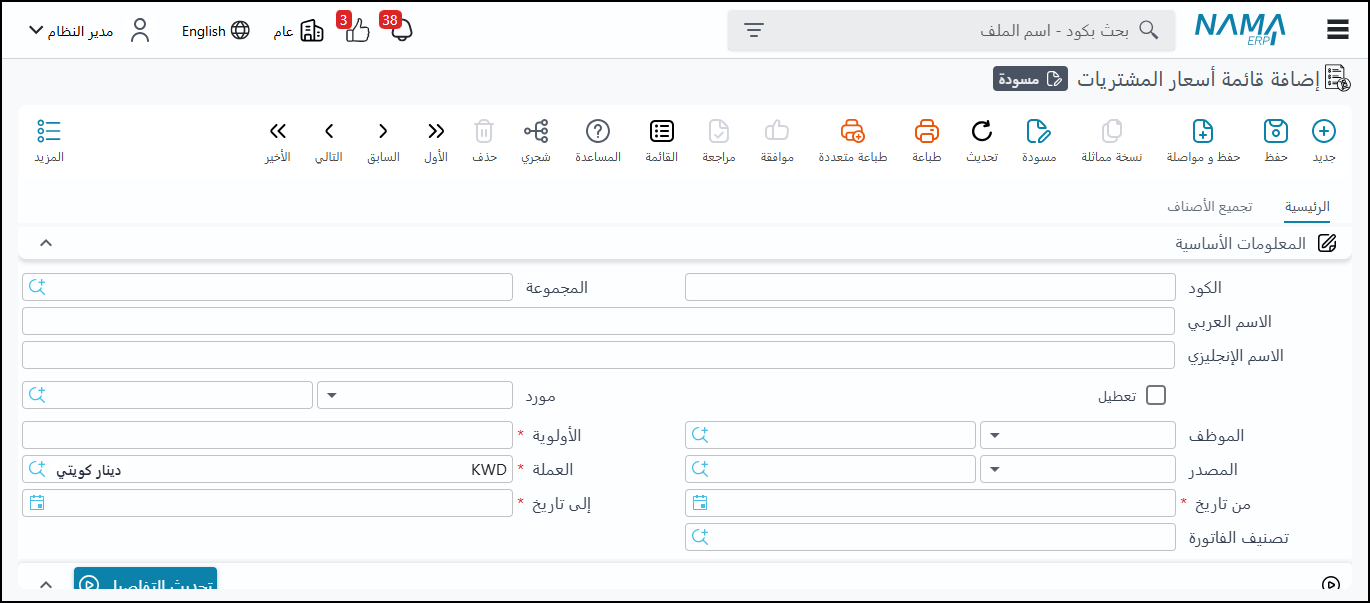The width and height of the screenshot is (1370, 603).
Task: Select the Main (الرئيسية) tab
Action: click(x=1307, y=207)
